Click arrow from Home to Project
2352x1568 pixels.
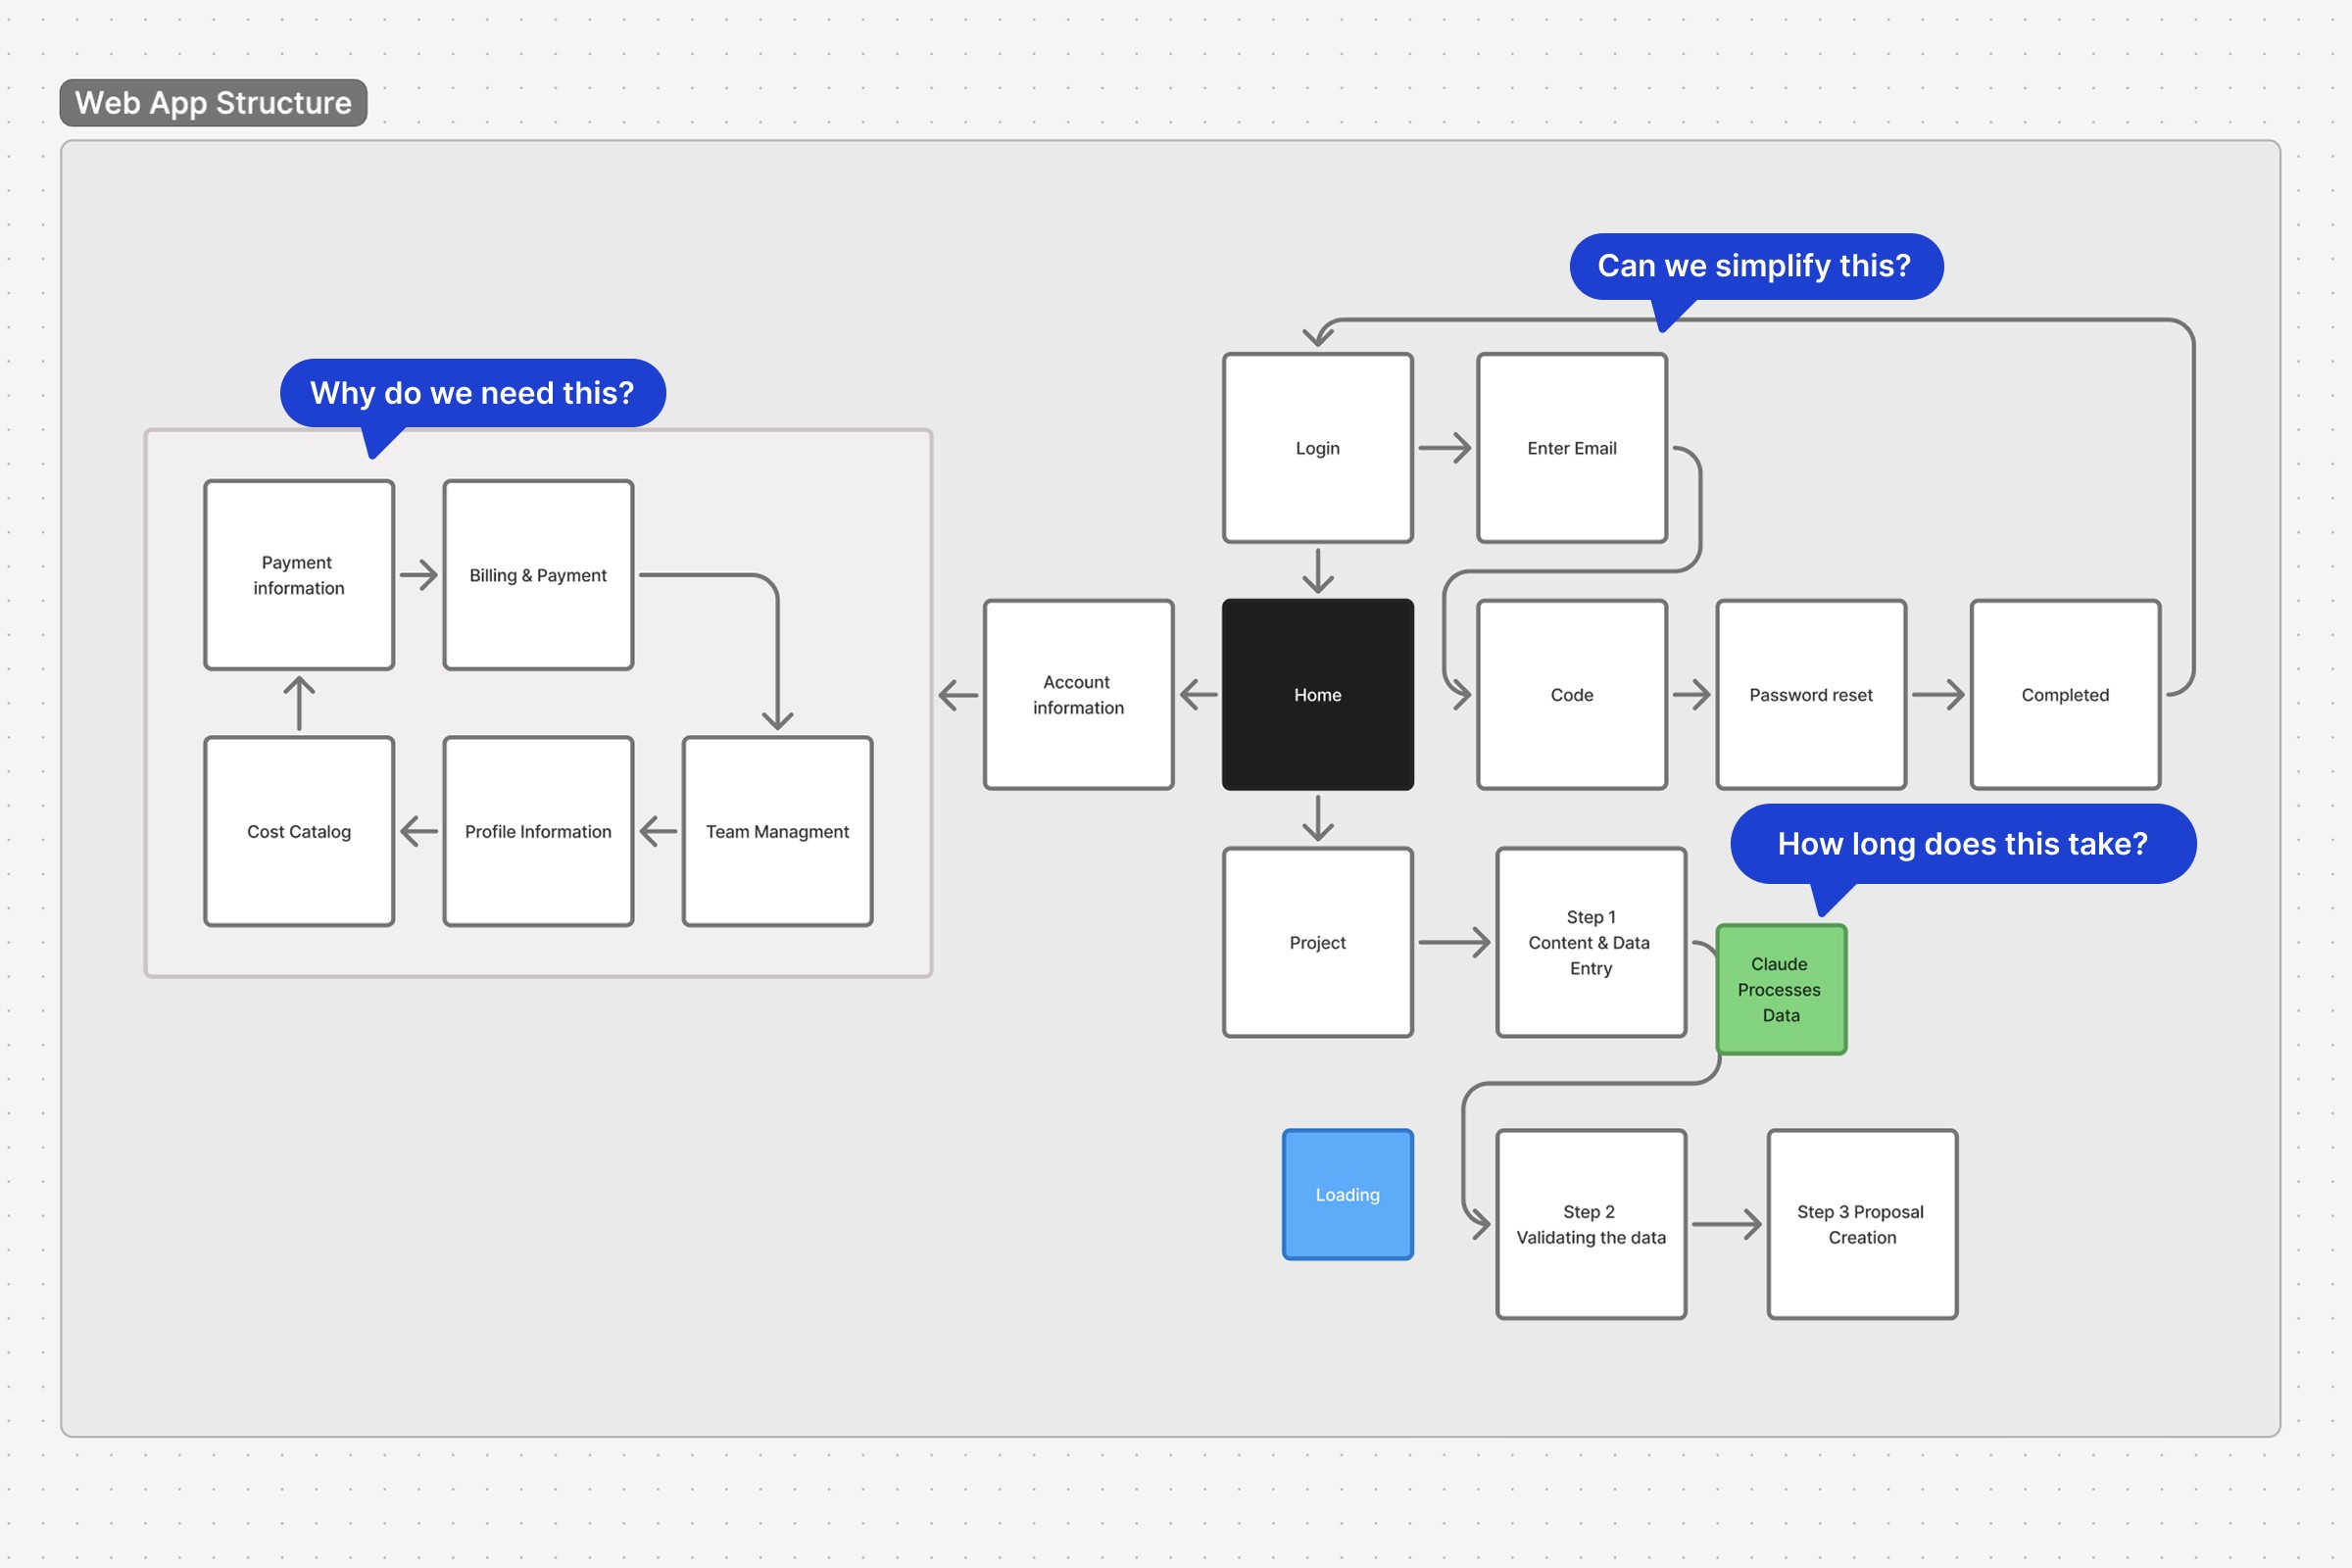(1317, 817)
